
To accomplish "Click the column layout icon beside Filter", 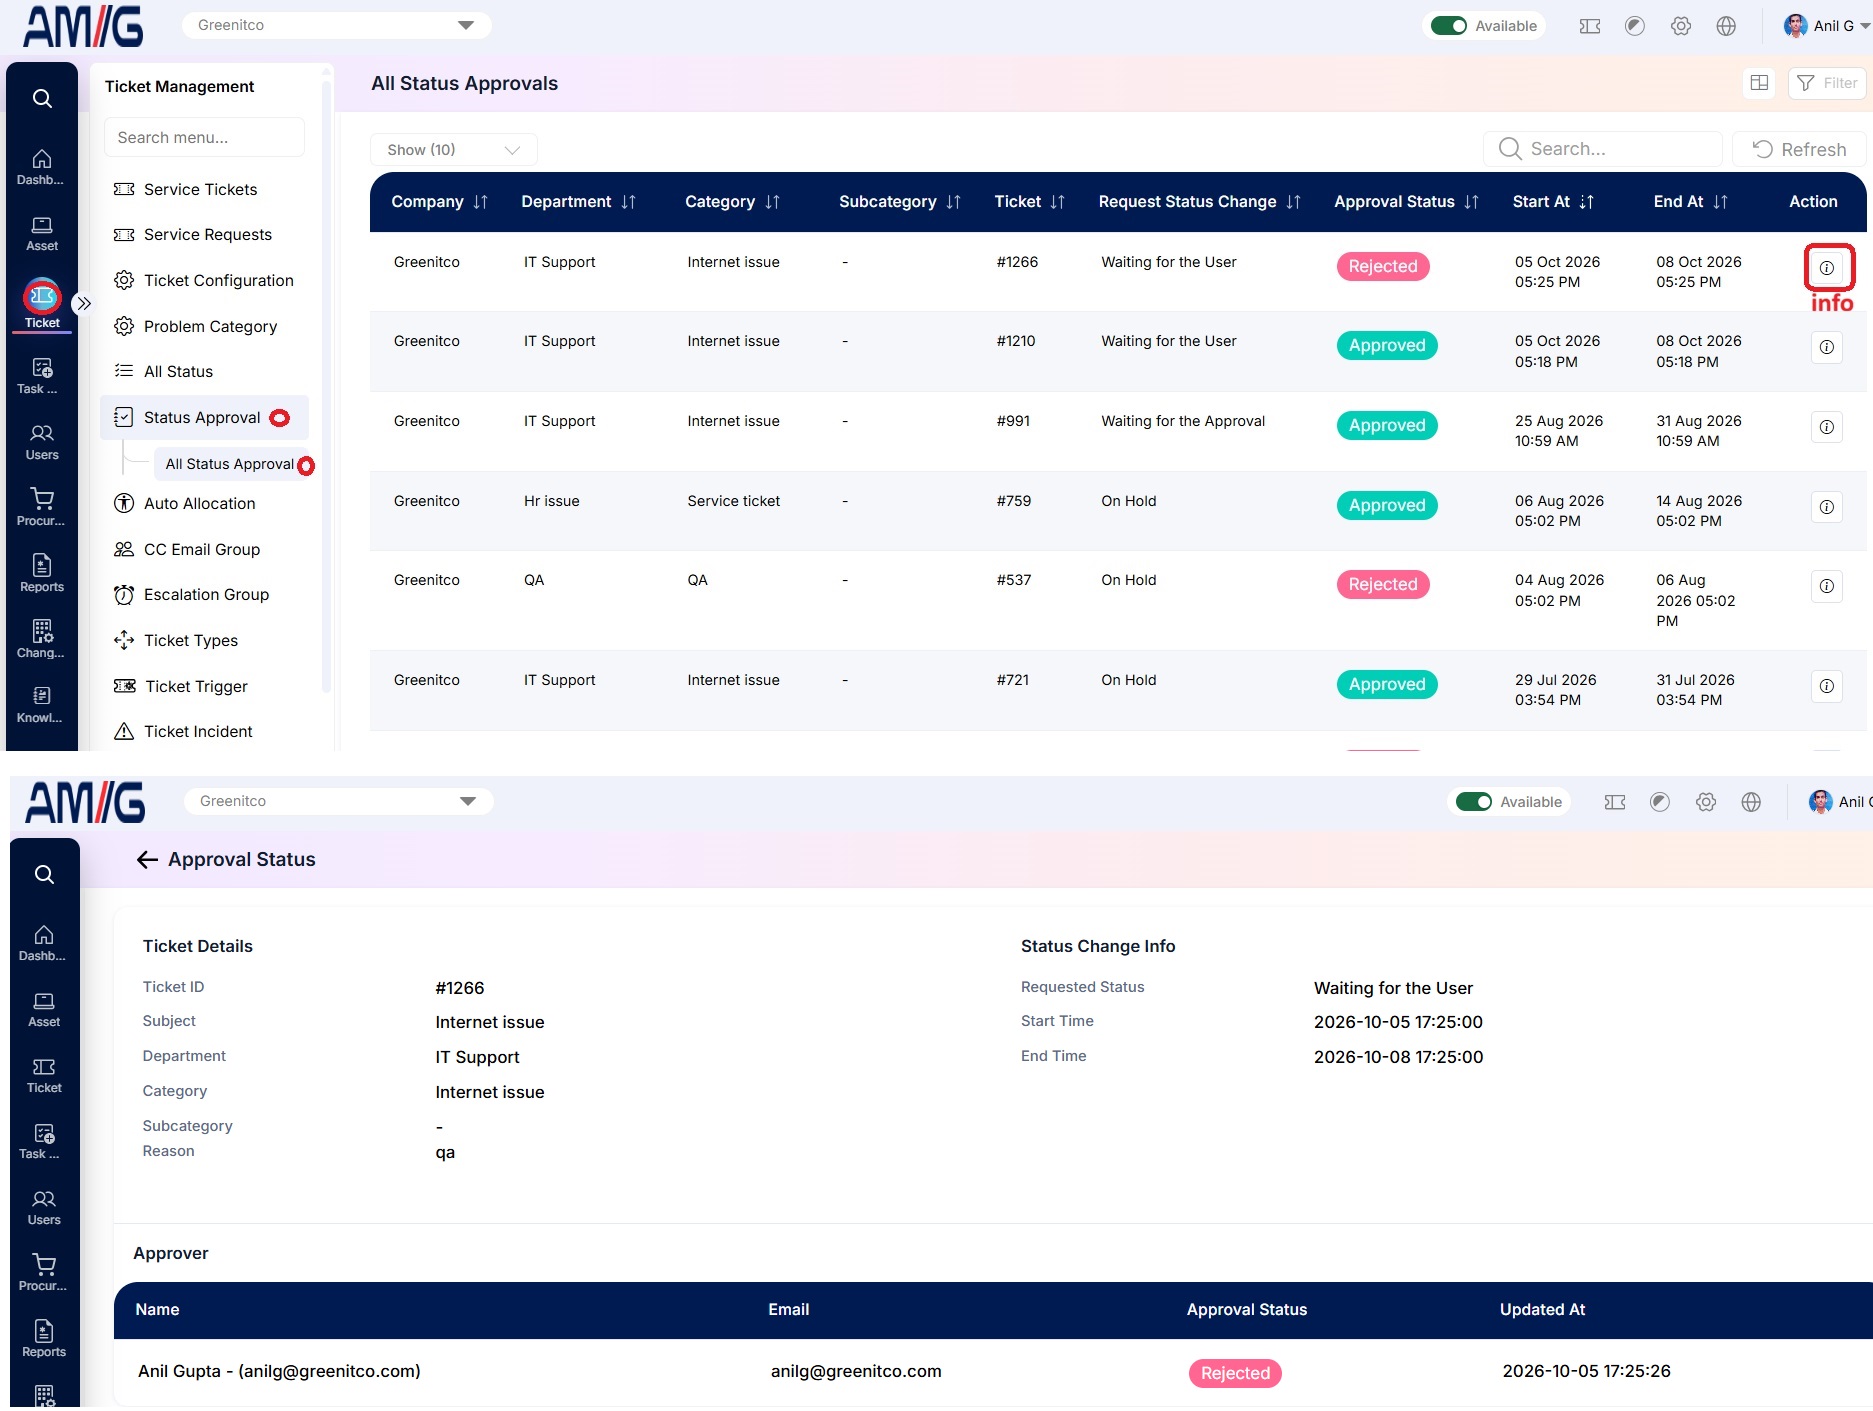I will pyautogui.click(x=1759, y=83).
